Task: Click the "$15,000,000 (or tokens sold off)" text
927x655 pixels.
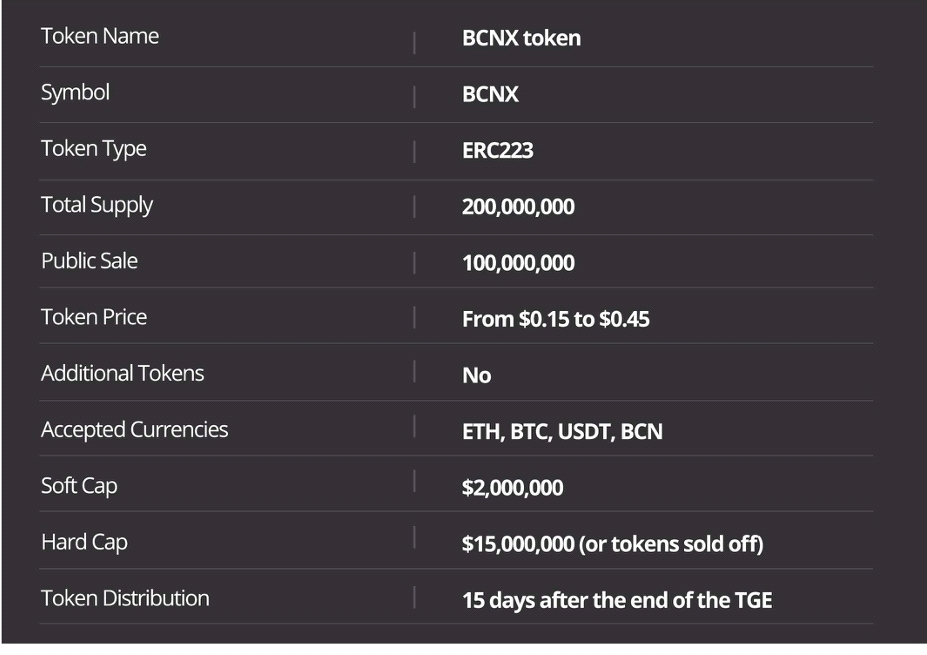Action: [x=611, y=544]
